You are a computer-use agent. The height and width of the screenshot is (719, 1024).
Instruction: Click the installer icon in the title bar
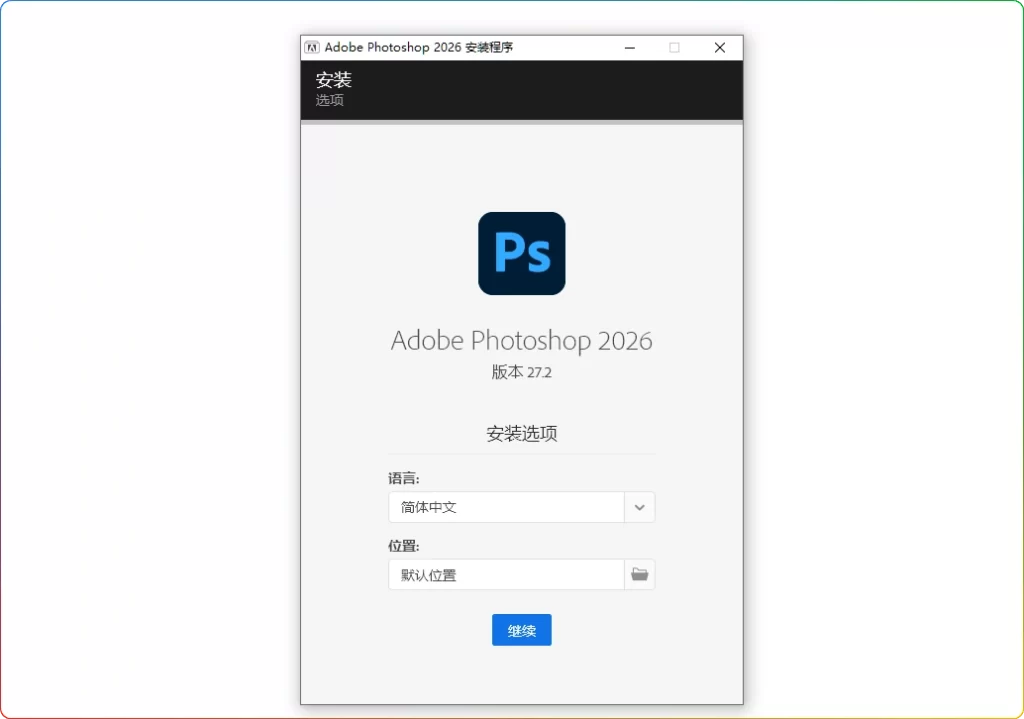(x=310, y=47)
